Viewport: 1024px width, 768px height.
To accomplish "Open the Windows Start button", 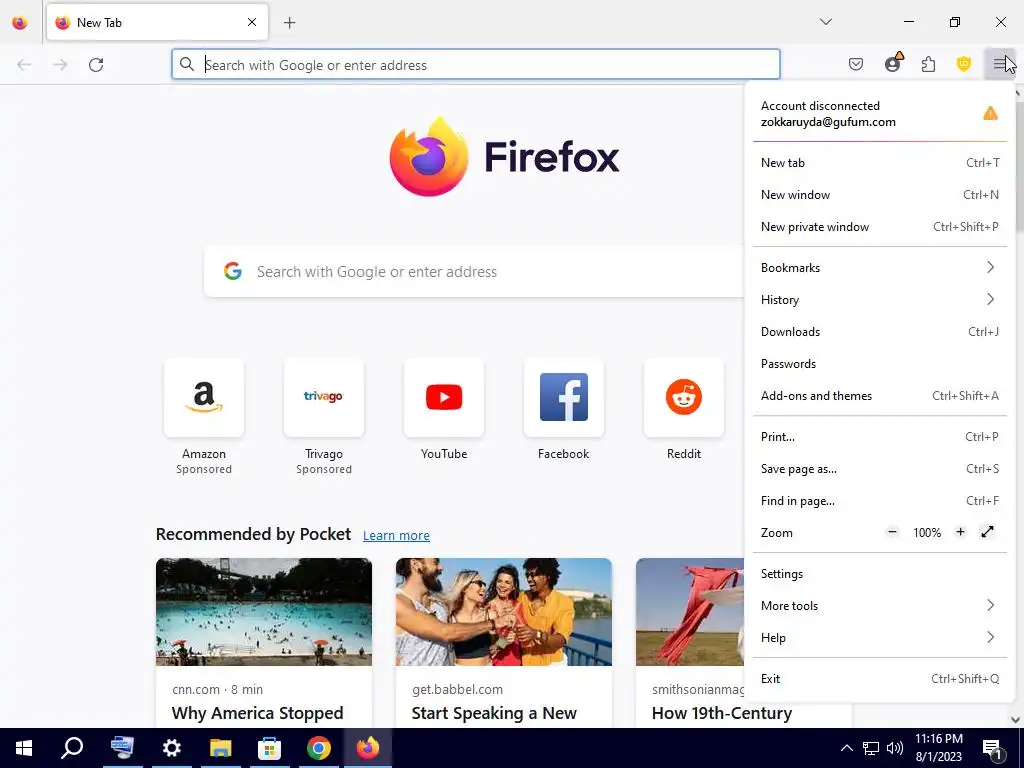I will pos(24,748).
